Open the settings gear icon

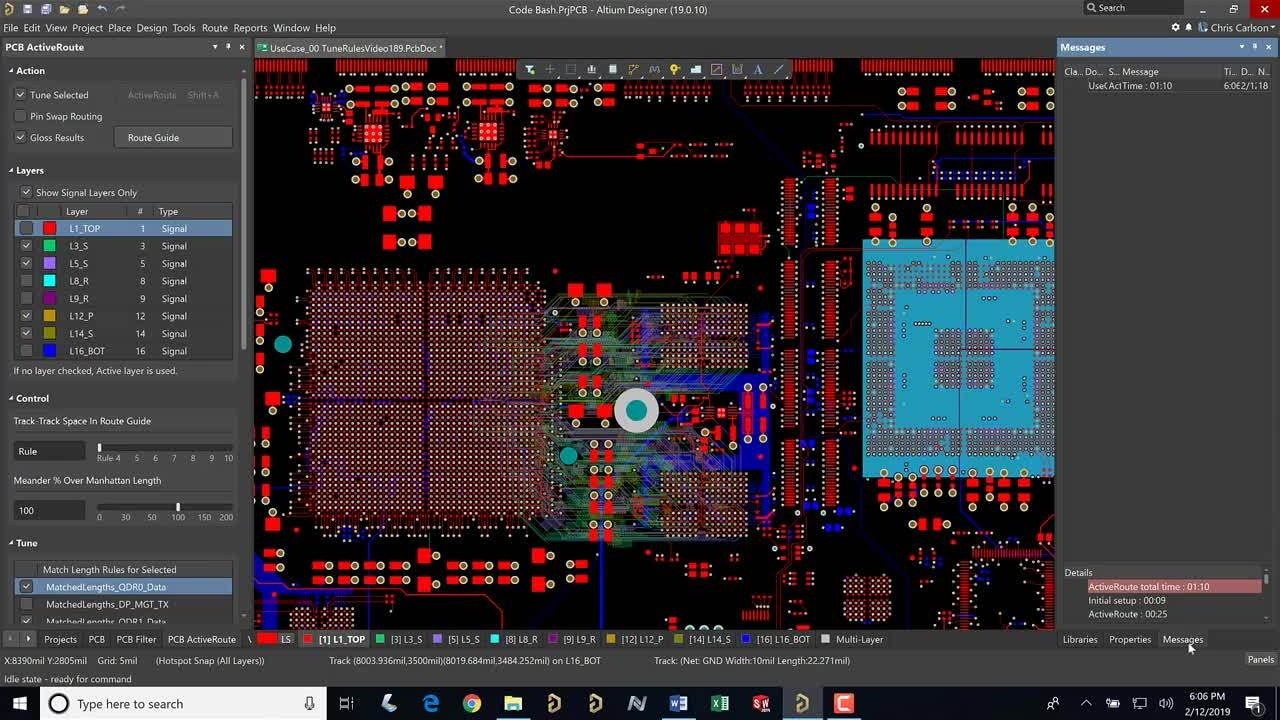(1176, 28)
